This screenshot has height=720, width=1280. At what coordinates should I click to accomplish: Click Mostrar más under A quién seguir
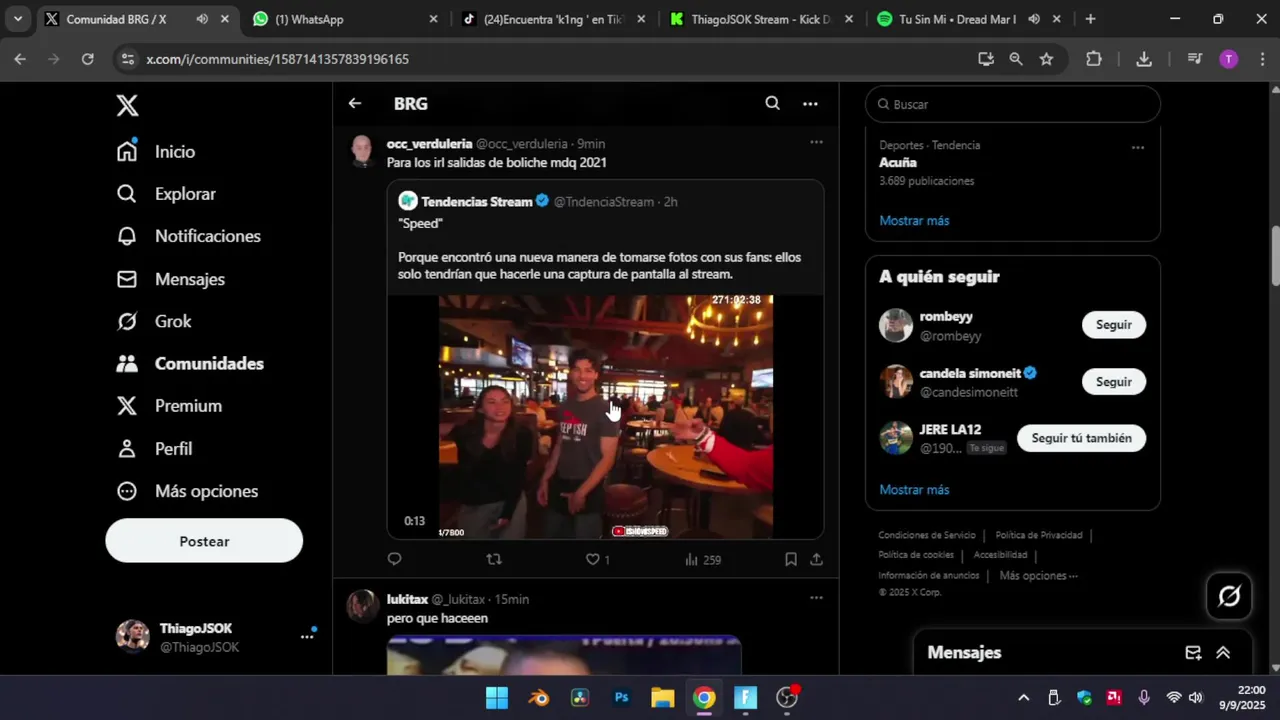[x=914, y=490]
